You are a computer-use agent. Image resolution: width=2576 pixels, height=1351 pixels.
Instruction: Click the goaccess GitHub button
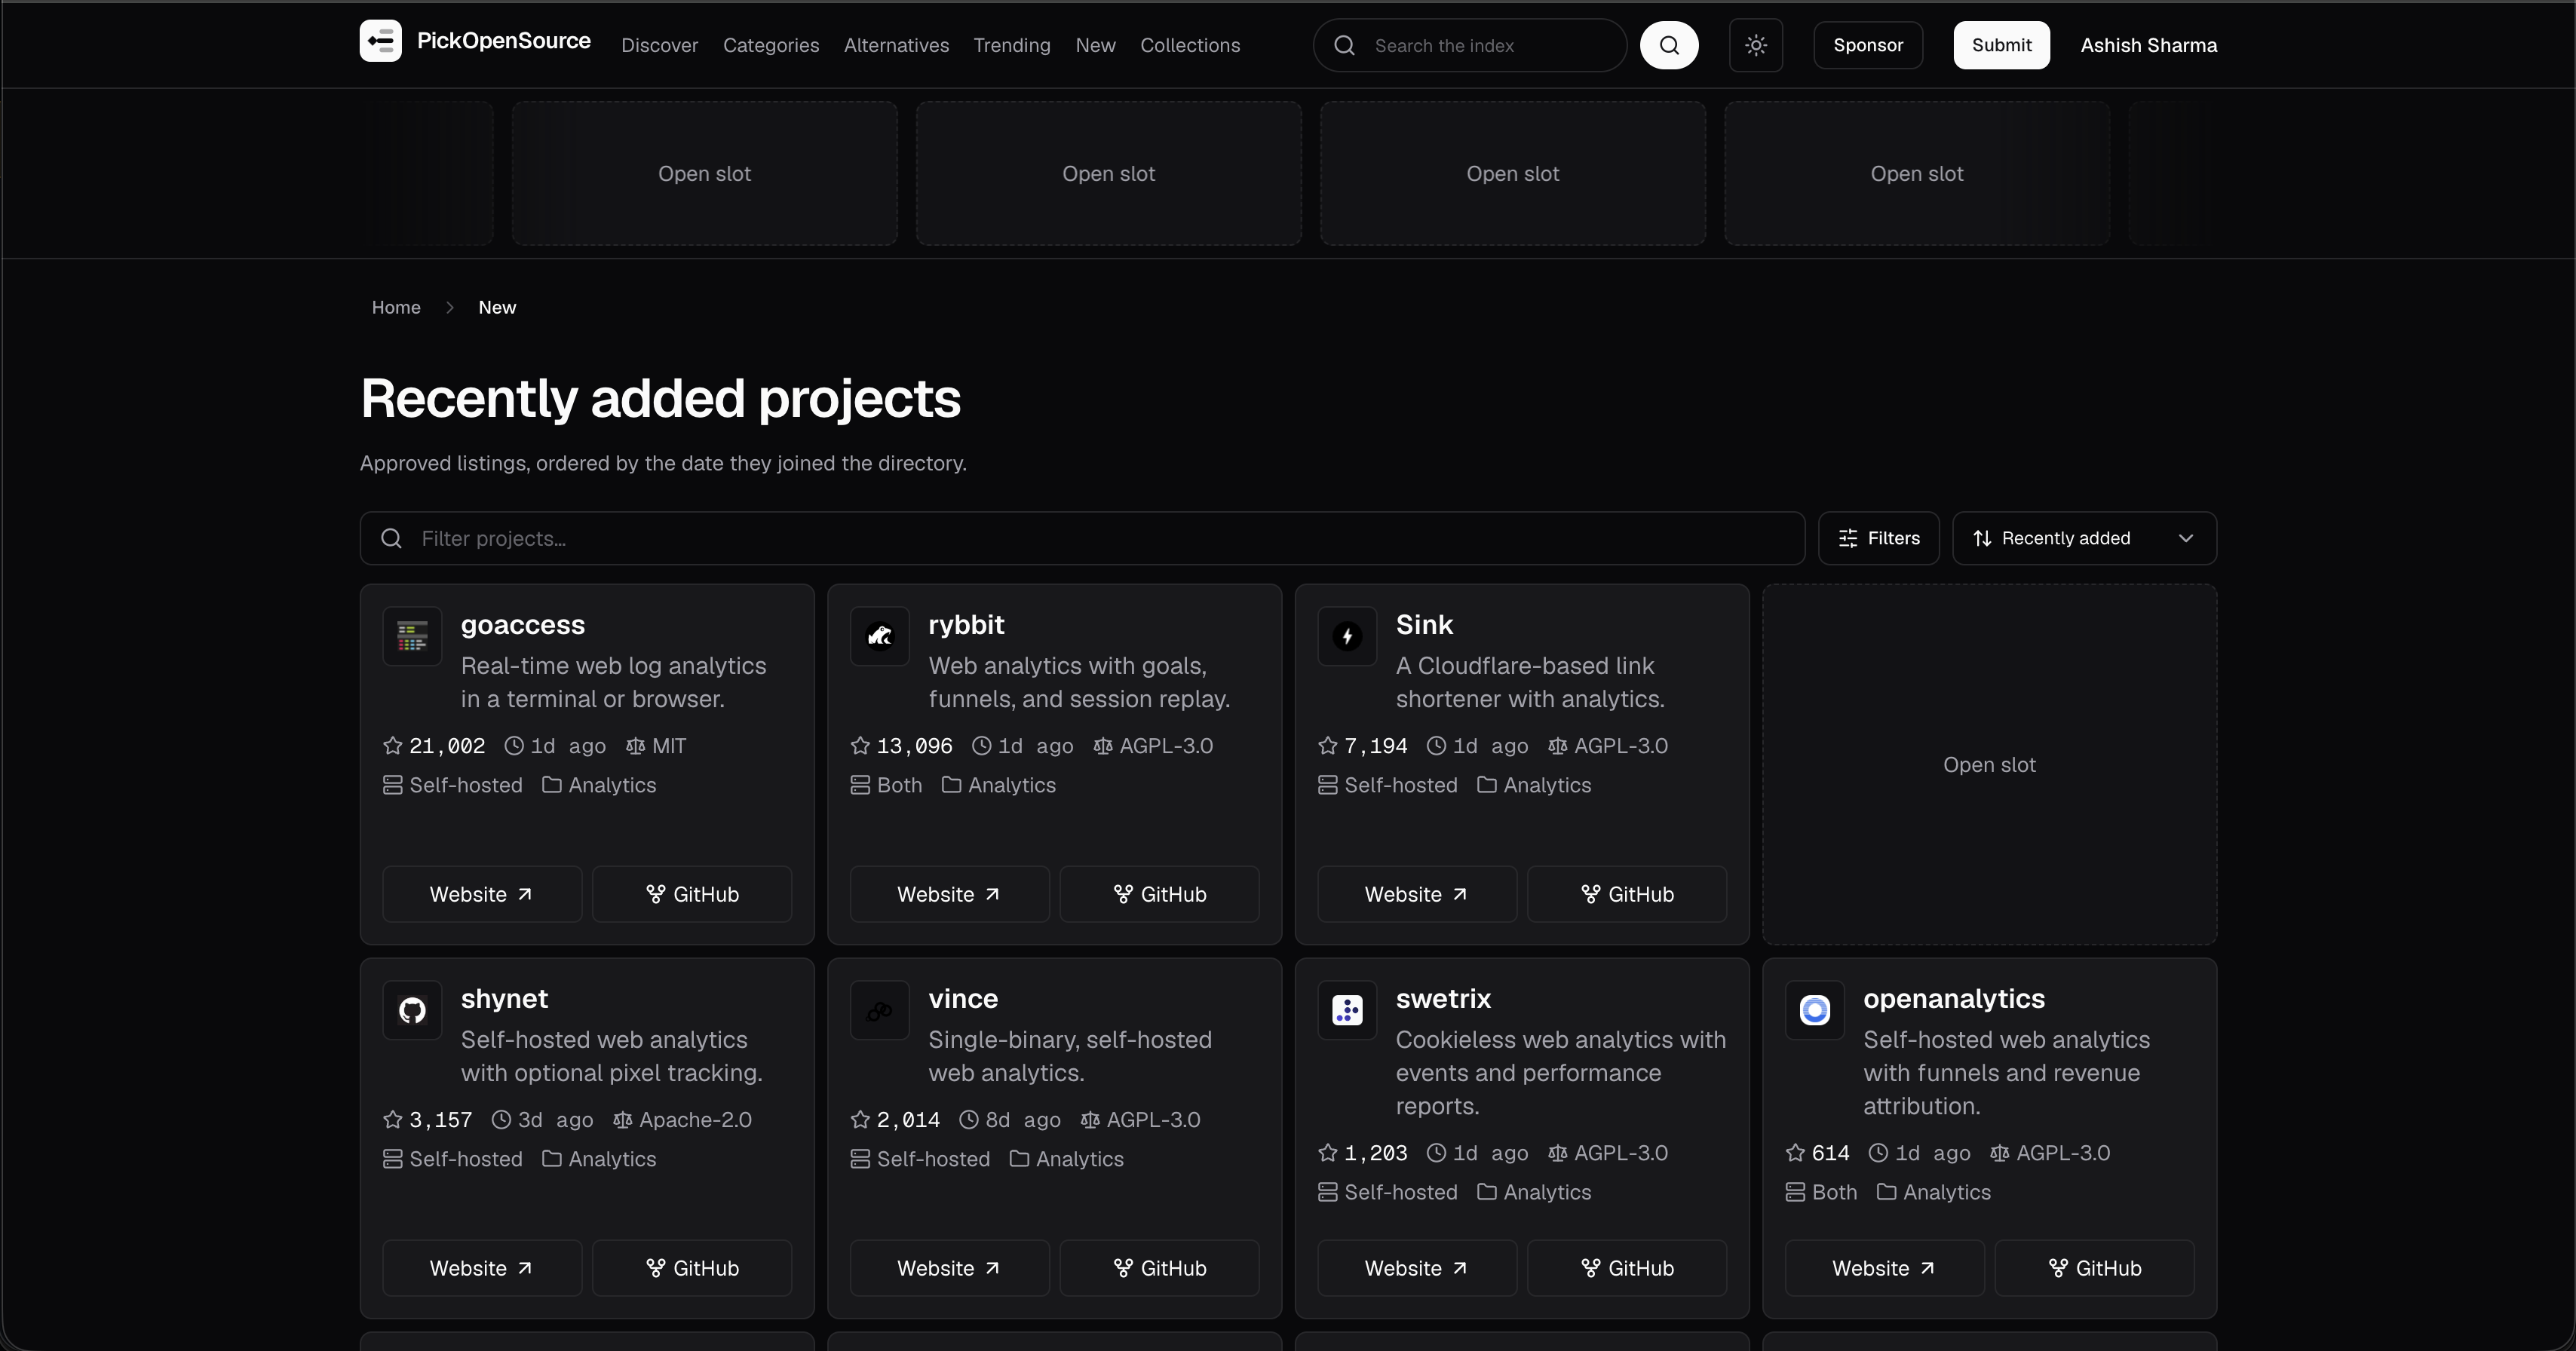(x=692, y=894)
